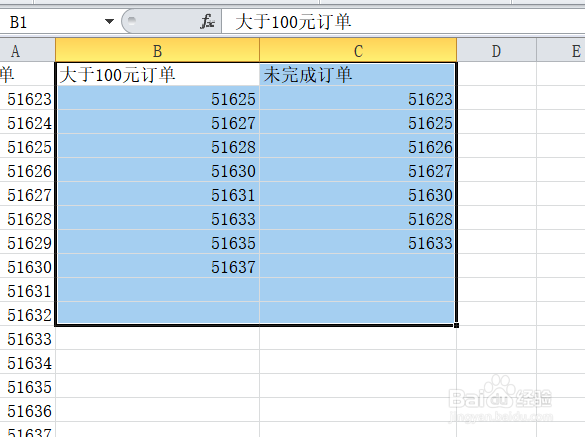
Task: Select column A cell with 51633
Action: point(27,338)
